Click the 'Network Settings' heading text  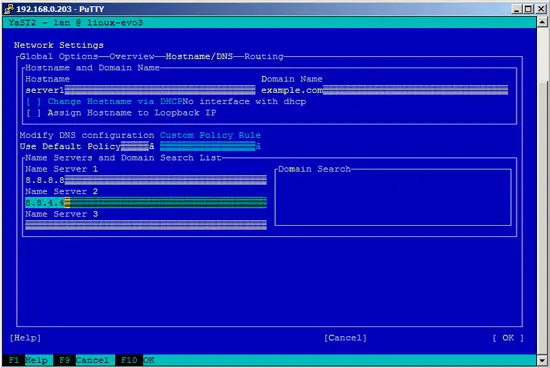point(59,45)
